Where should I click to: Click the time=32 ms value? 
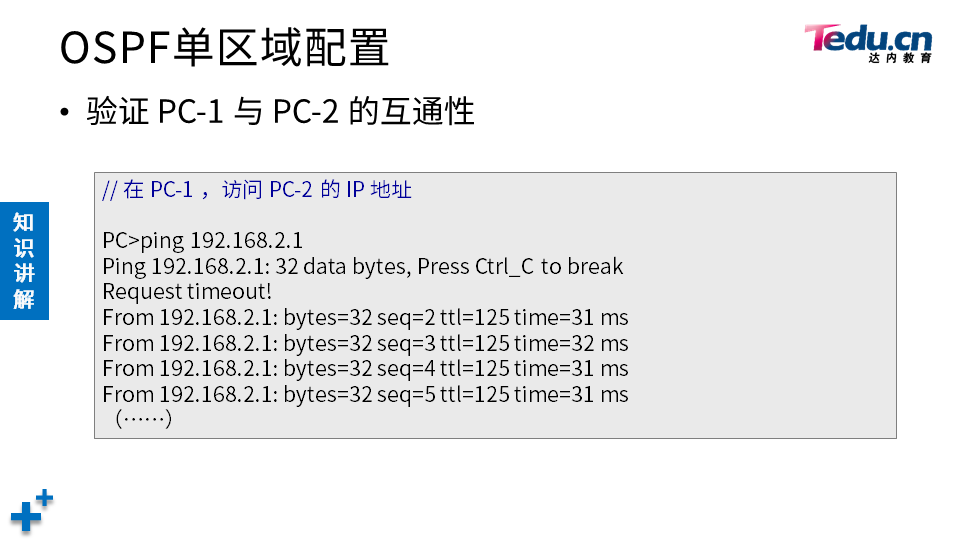pos(571,343)
